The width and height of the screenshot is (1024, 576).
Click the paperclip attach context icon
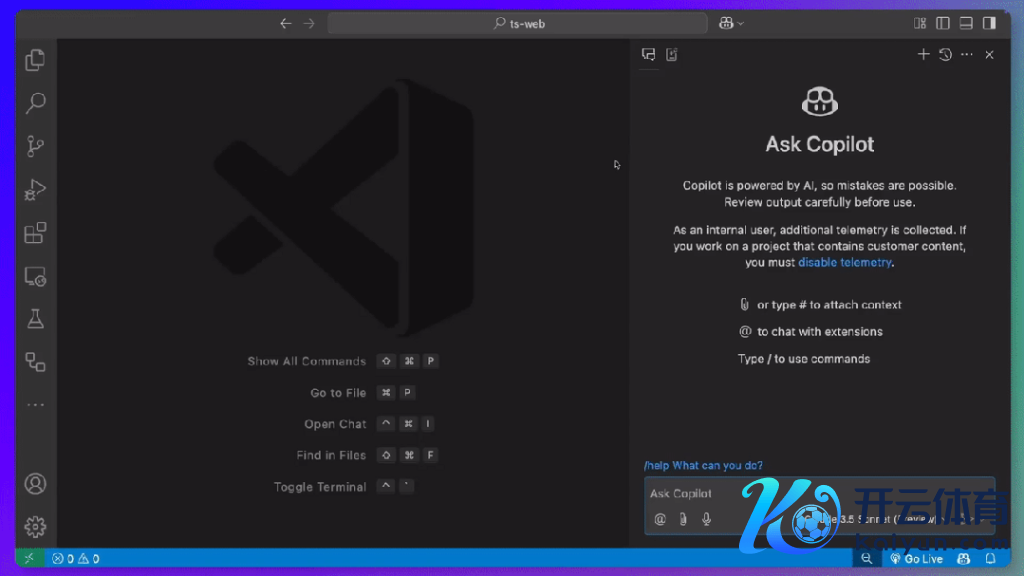pyautogui.click(x=683, y=519)
